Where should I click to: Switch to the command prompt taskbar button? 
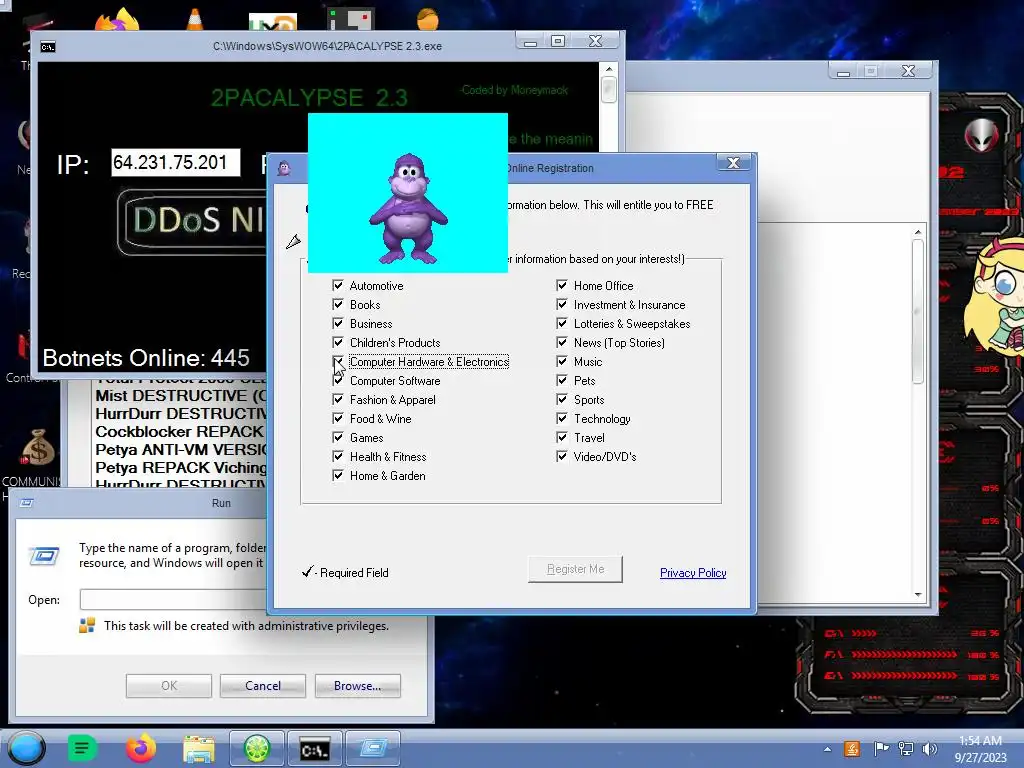click(x=315, y=748)
